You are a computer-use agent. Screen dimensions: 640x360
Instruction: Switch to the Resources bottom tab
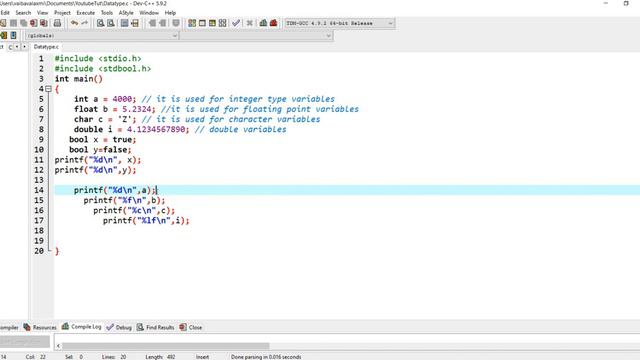click(40, 327)
